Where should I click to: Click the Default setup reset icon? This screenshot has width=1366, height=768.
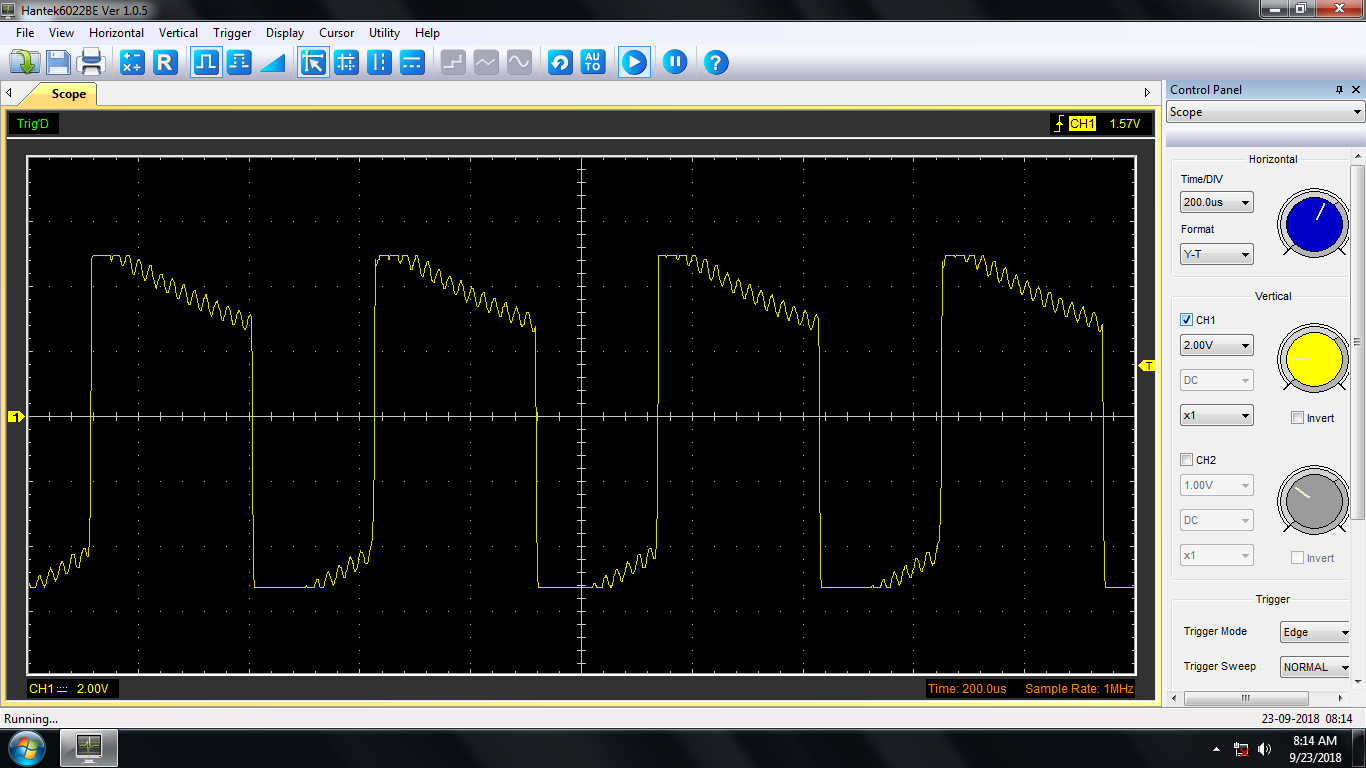click(560, 62)
